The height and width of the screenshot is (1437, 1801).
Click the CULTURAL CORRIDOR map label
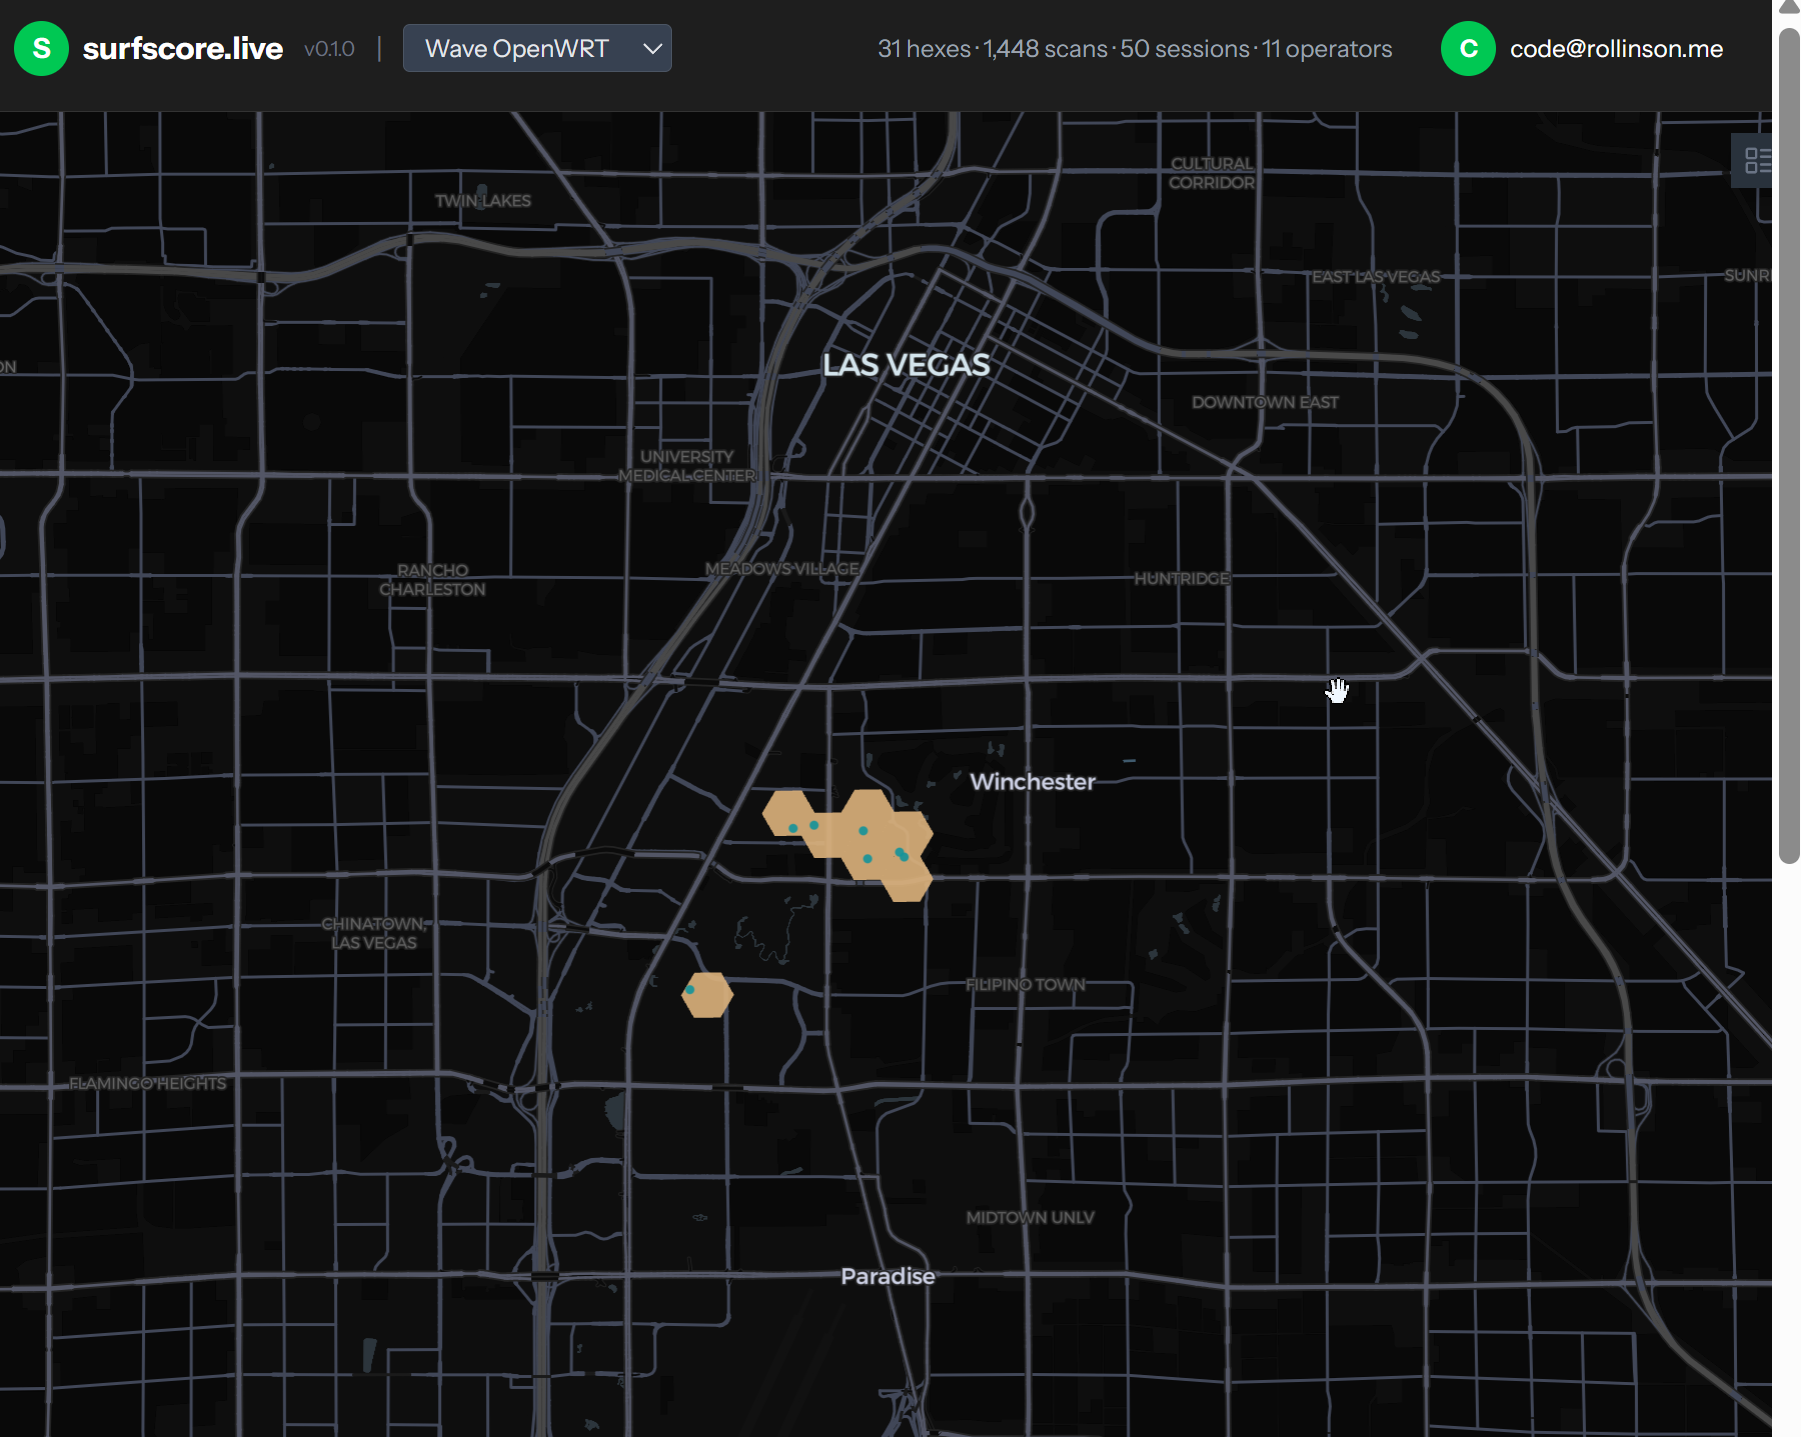(x=1211, y=173)
